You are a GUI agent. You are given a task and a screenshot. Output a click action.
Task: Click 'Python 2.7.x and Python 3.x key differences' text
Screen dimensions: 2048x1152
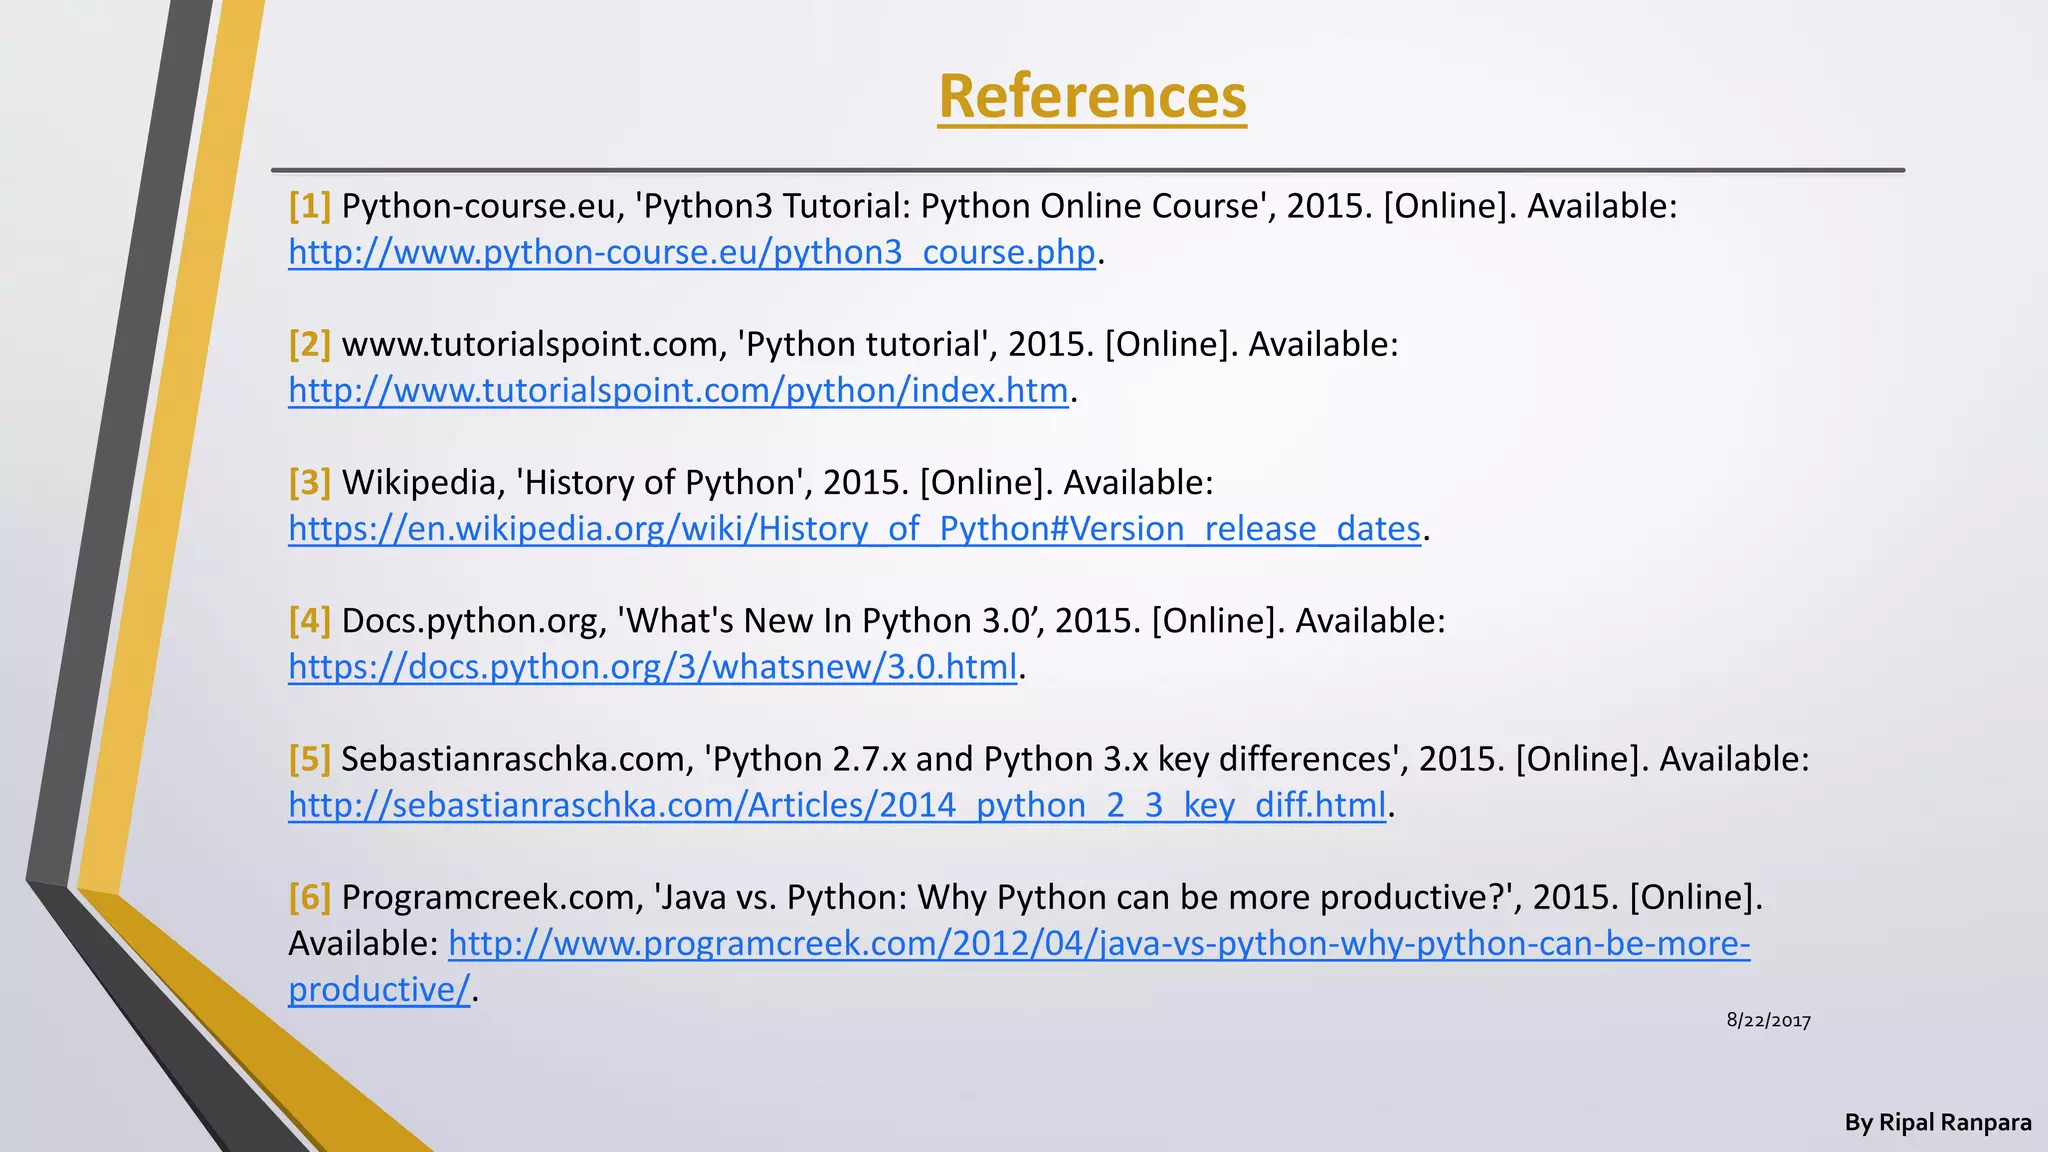click(1054, 759)
